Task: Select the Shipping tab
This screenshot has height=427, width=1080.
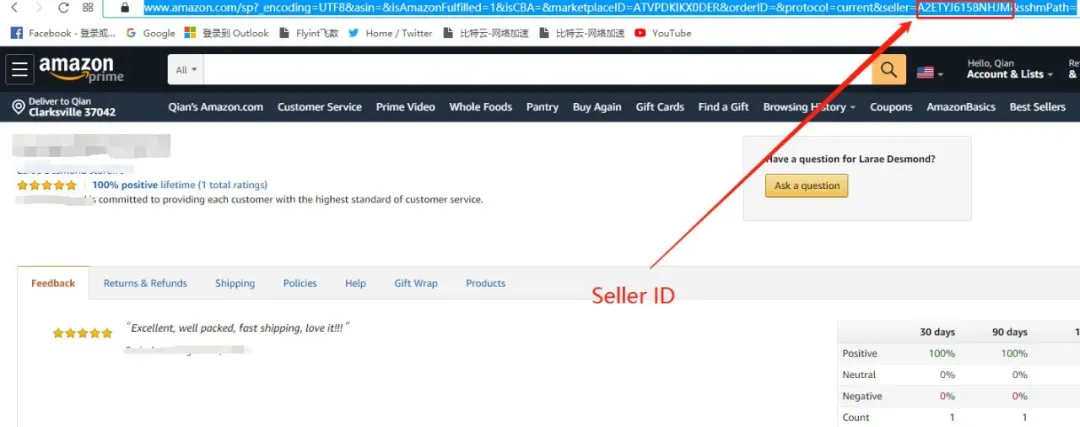Action: 235,283
